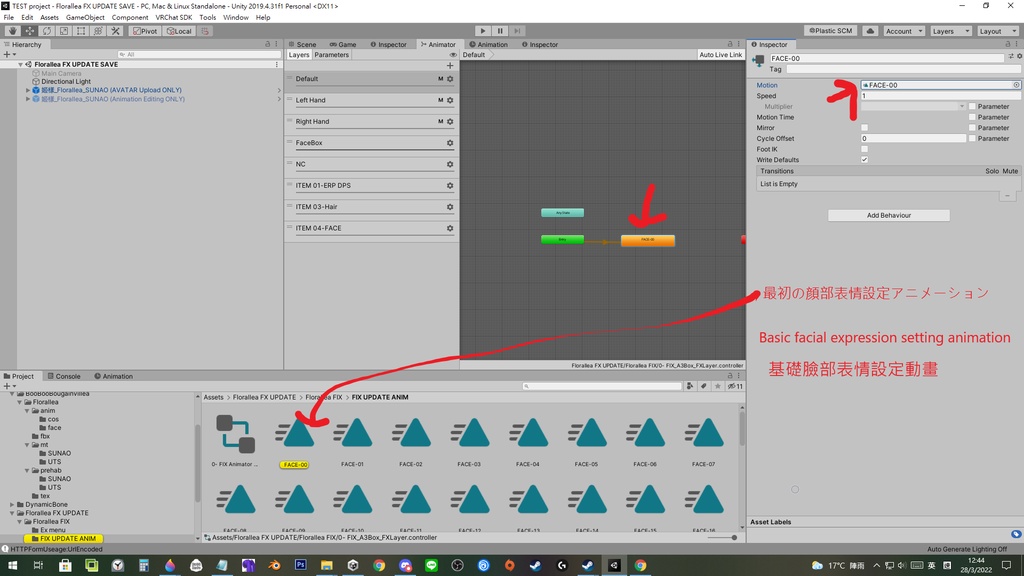1024x576 pixels.
Task: Open settings gear for Default layer
Action: click(450, 79)
